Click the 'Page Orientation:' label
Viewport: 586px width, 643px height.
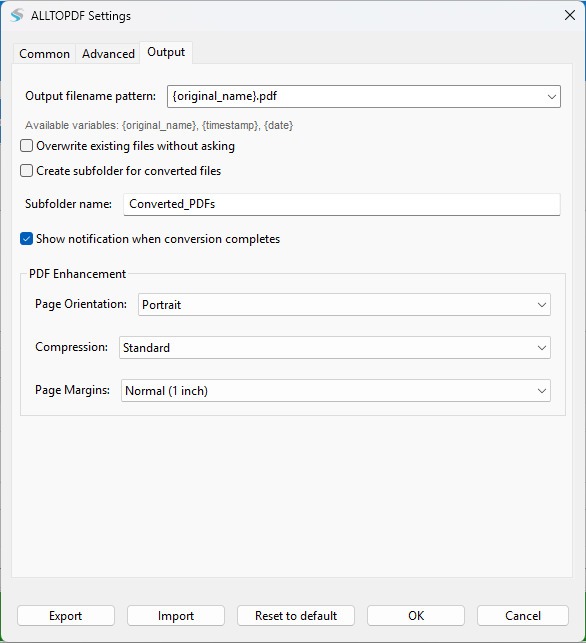tap(81, 304)
